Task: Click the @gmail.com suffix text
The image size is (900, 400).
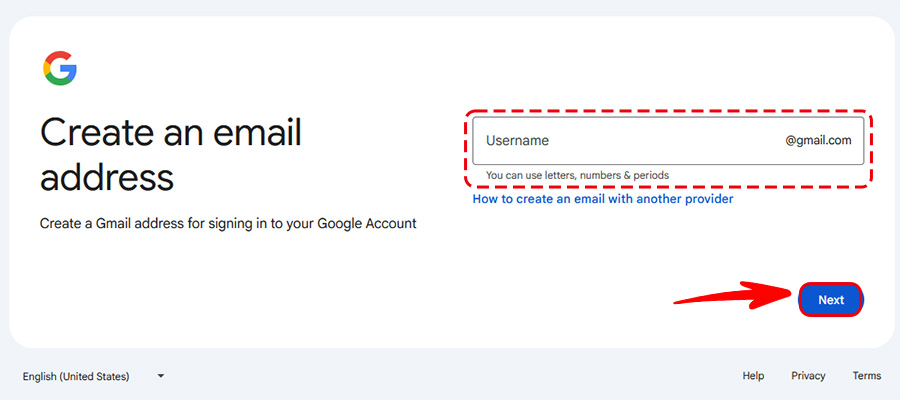Action: [x=818, y=141]
